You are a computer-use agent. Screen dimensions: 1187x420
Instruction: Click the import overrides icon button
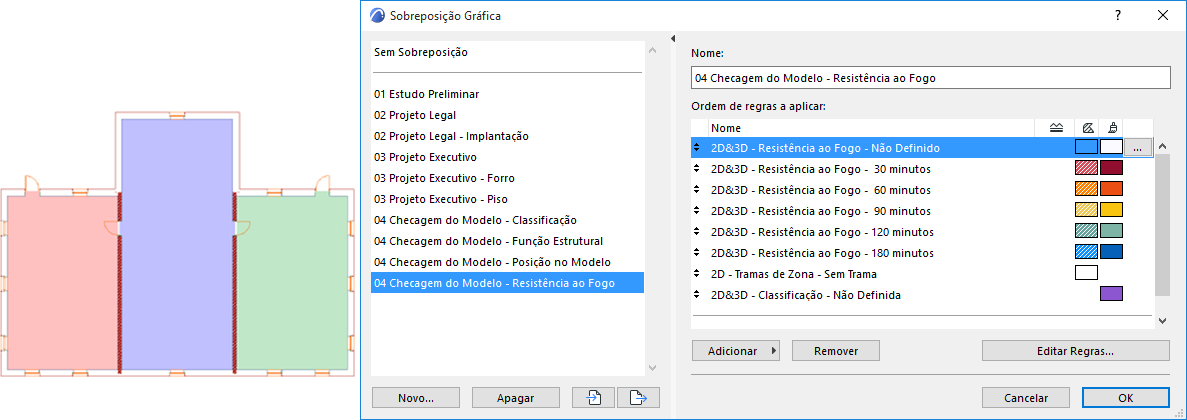594,397
